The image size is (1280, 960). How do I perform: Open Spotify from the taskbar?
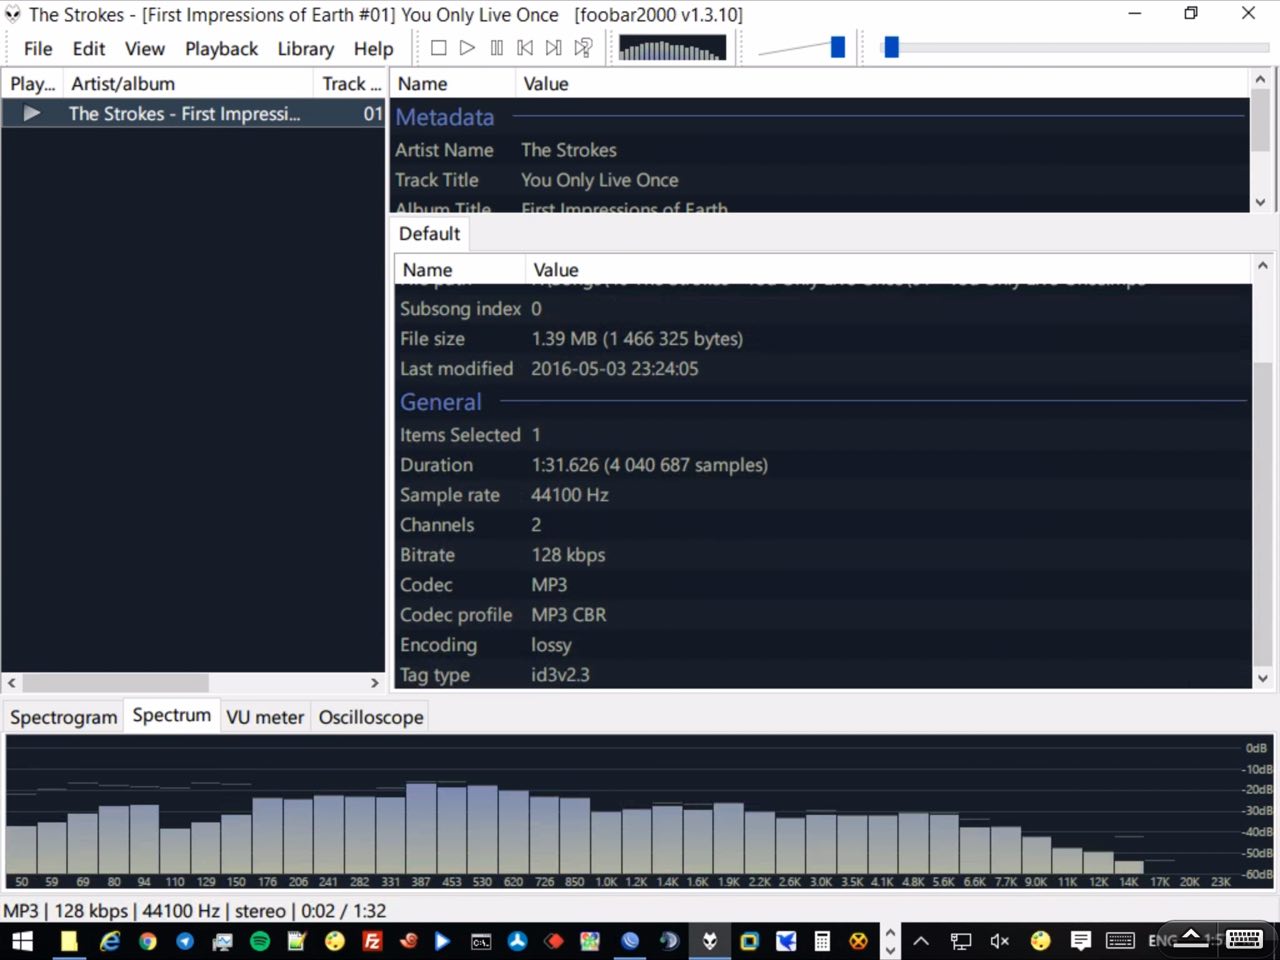coord(260,941)
